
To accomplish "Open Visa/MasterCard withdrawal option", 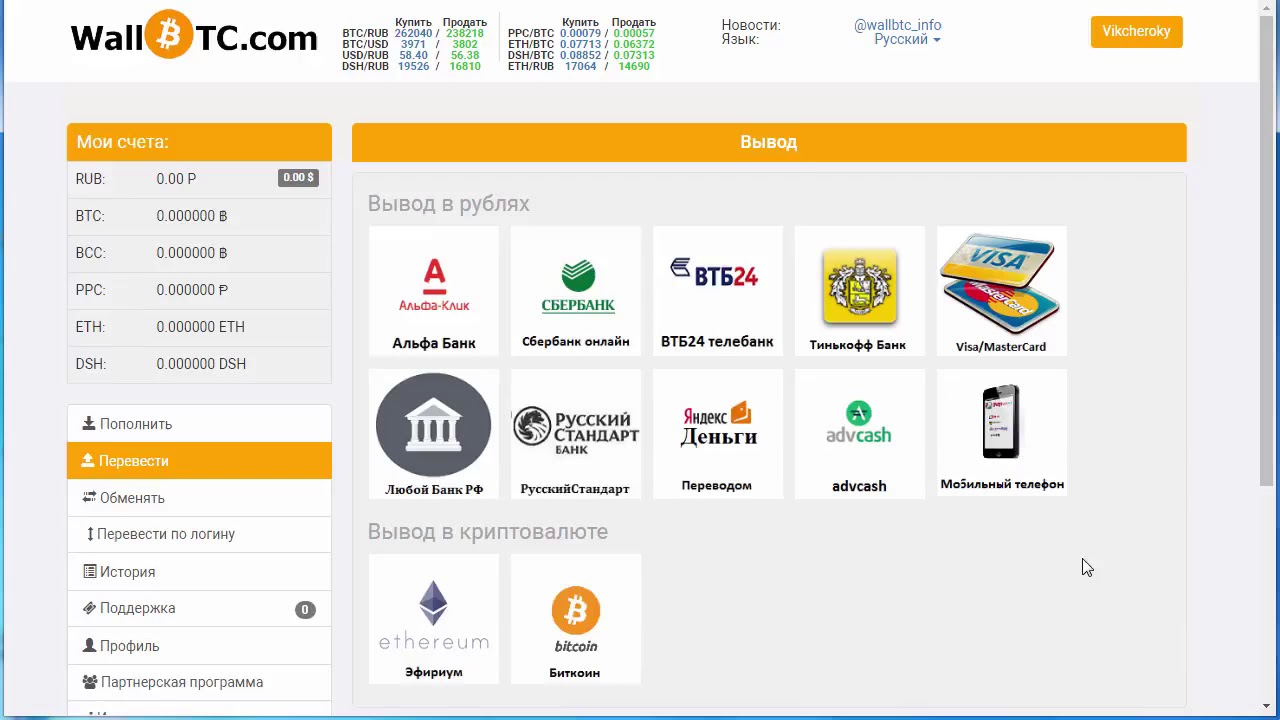I will point(1001,291).
